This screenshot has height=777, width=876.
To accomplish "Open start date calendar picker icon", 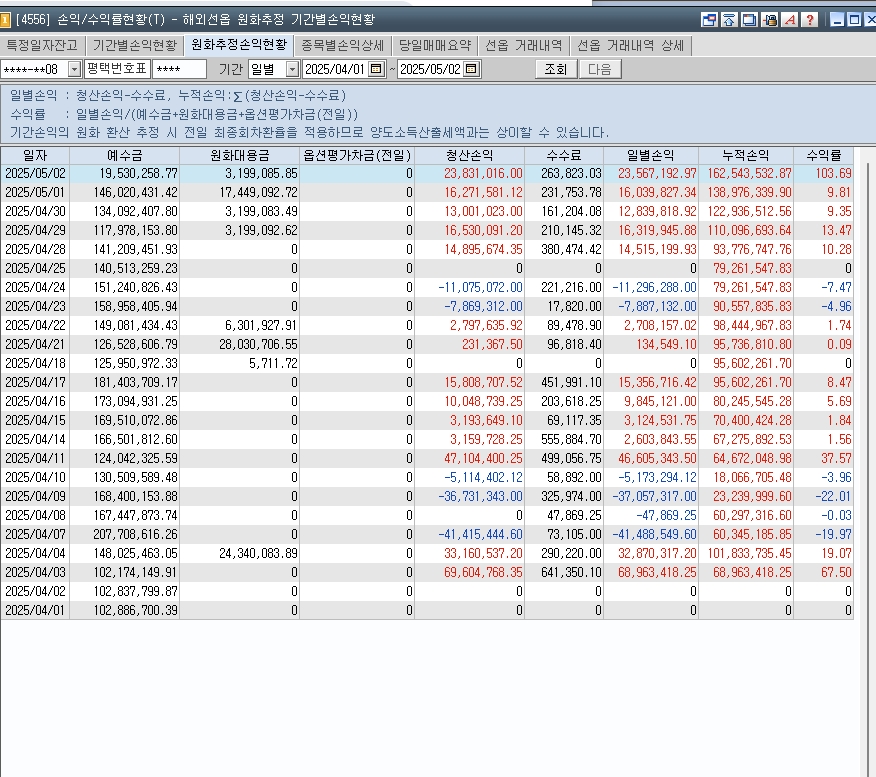I will tap(376, 69).
